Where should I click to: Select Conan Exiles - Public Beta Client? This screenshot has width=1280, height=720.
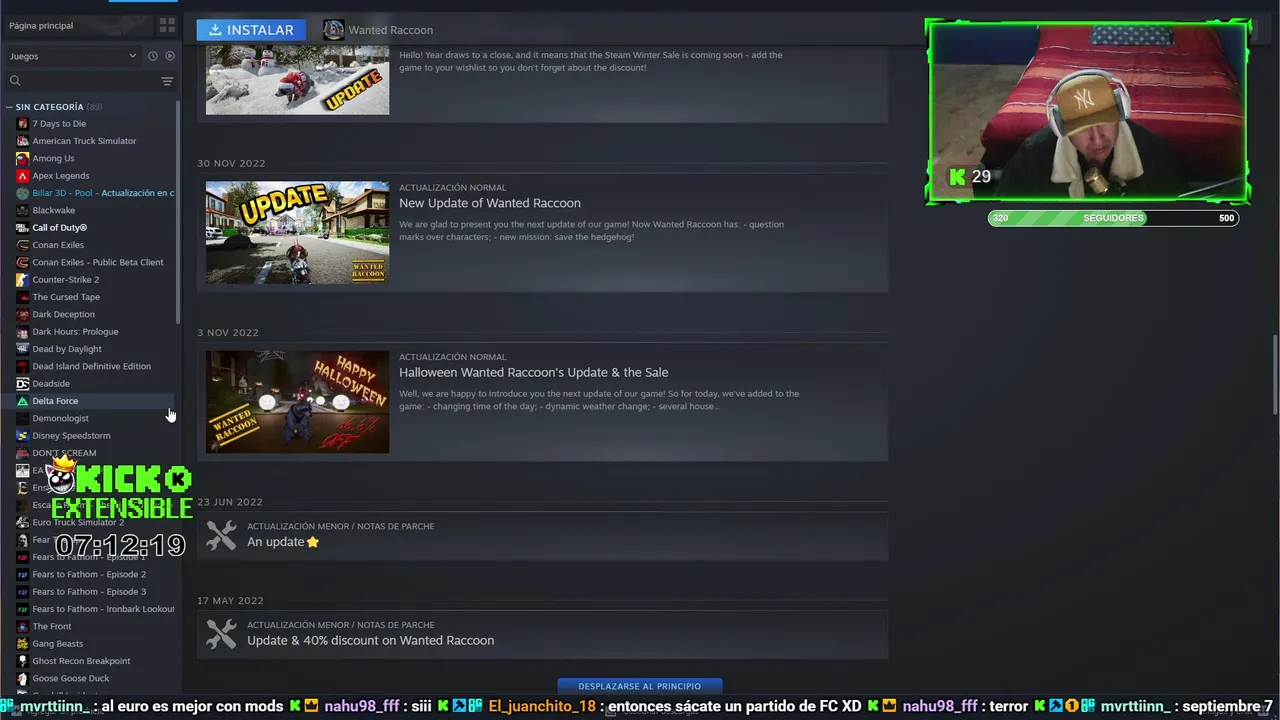tap(97, 262)
